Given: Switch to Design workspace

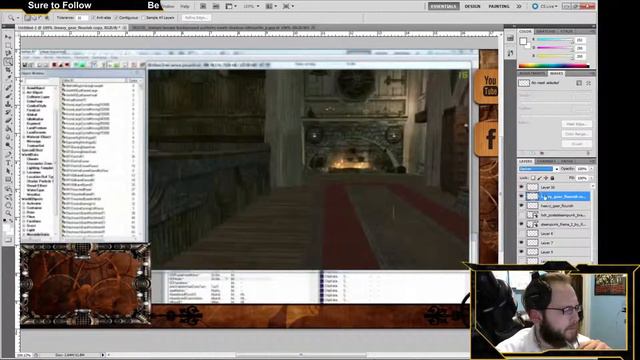Looking at the screenshot, I should [x=472, y=6].
